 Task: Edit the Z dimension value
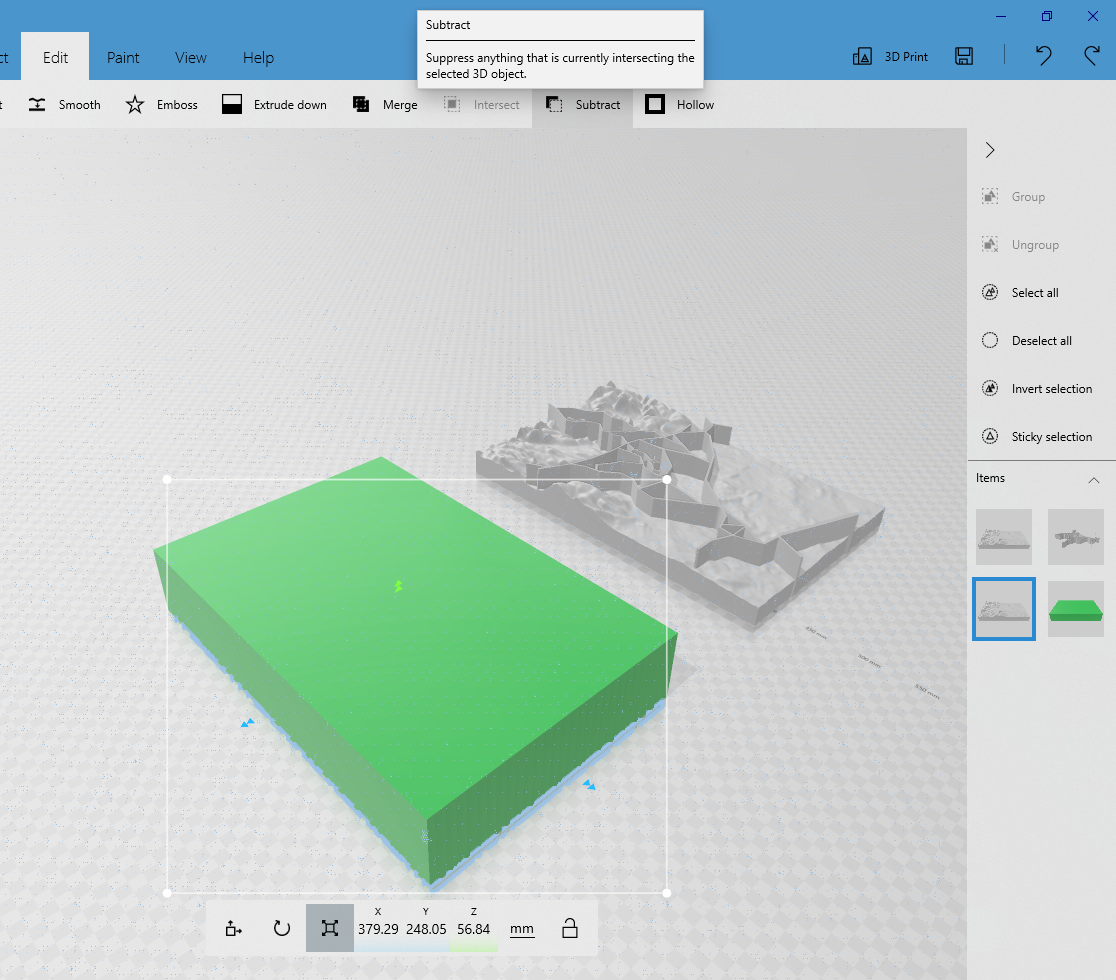(474, 928)
